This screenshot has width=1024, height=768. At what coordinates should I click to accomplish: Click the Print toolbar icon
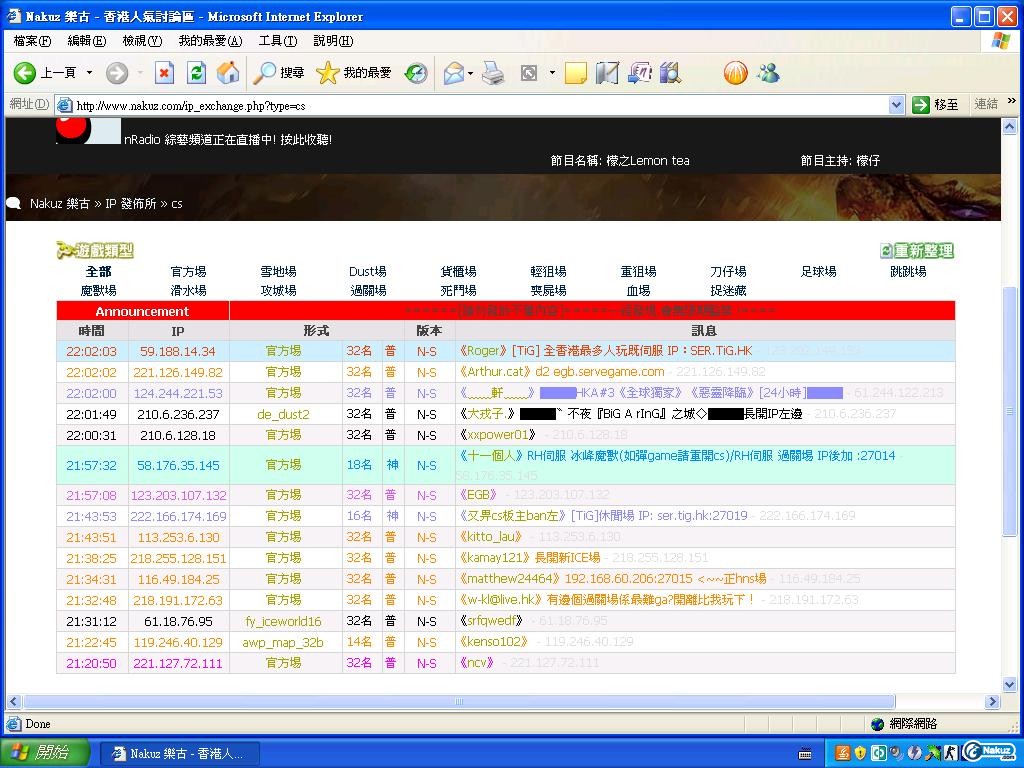493,73
